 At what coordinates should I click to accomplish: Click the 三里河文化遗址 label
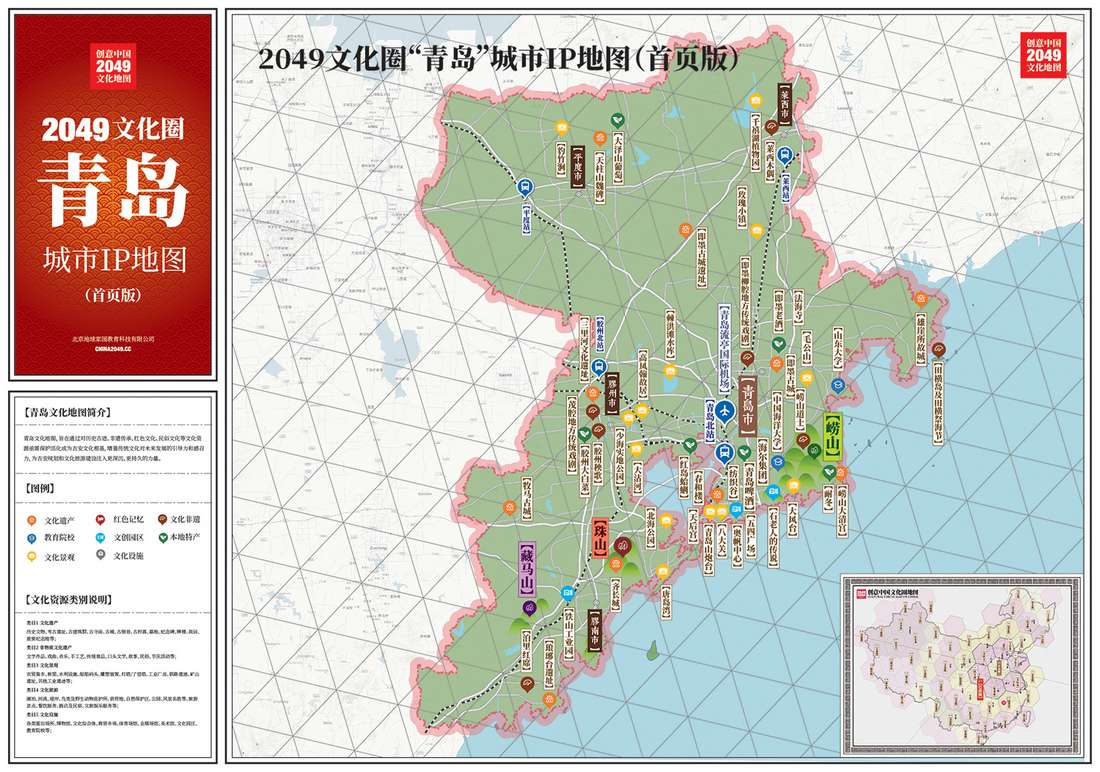point(584,350)
